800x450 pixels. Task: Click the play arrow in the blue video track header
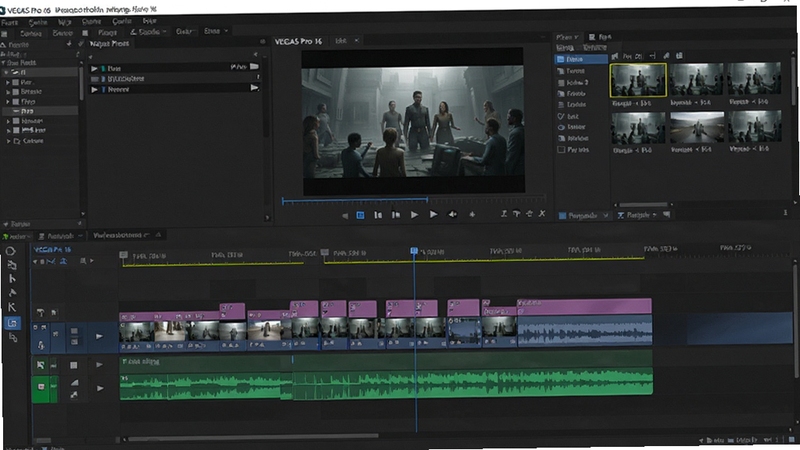coord(99,336)
